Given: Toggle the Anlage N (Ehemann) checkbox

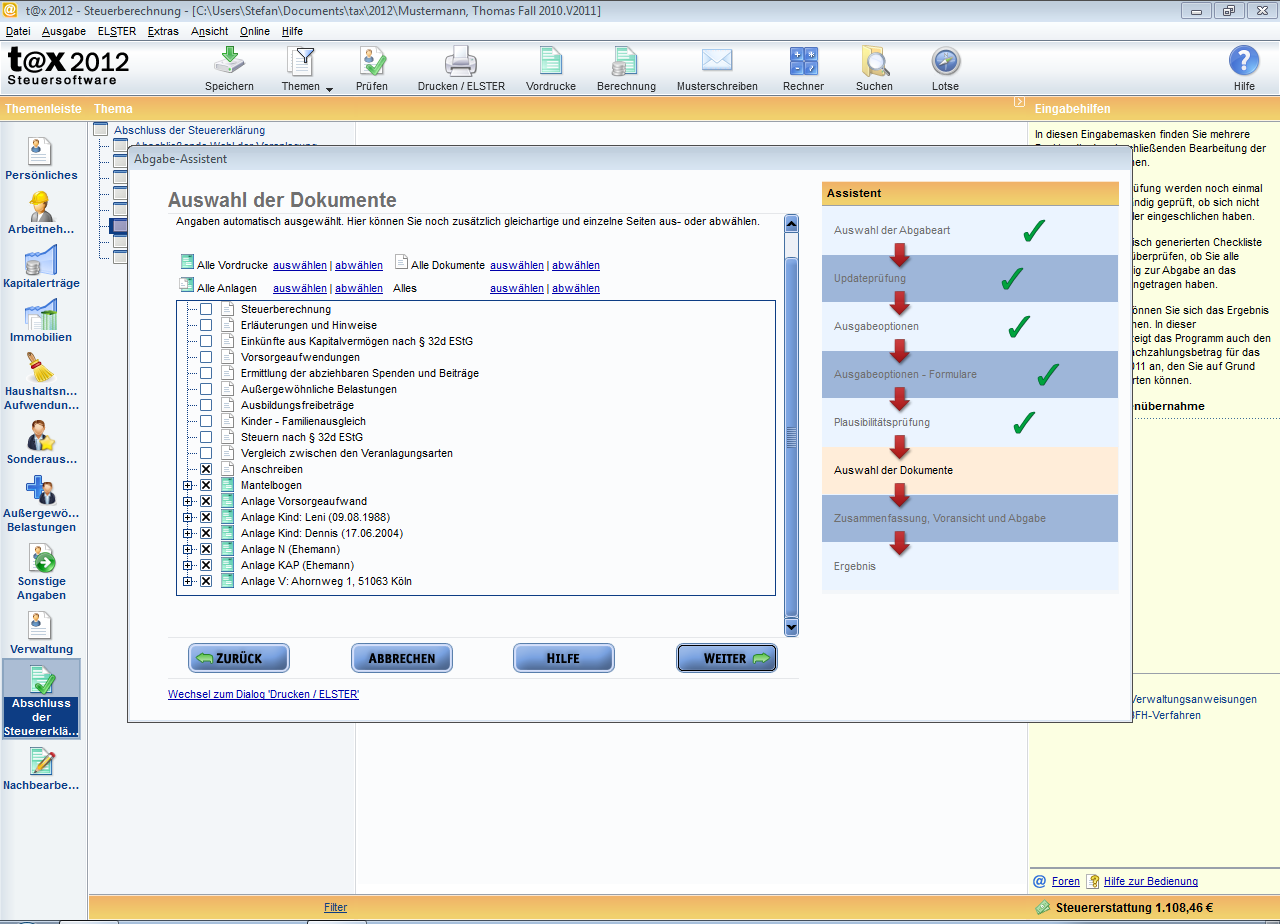Looking at the screenshot, I should click(x=206, y=549).
